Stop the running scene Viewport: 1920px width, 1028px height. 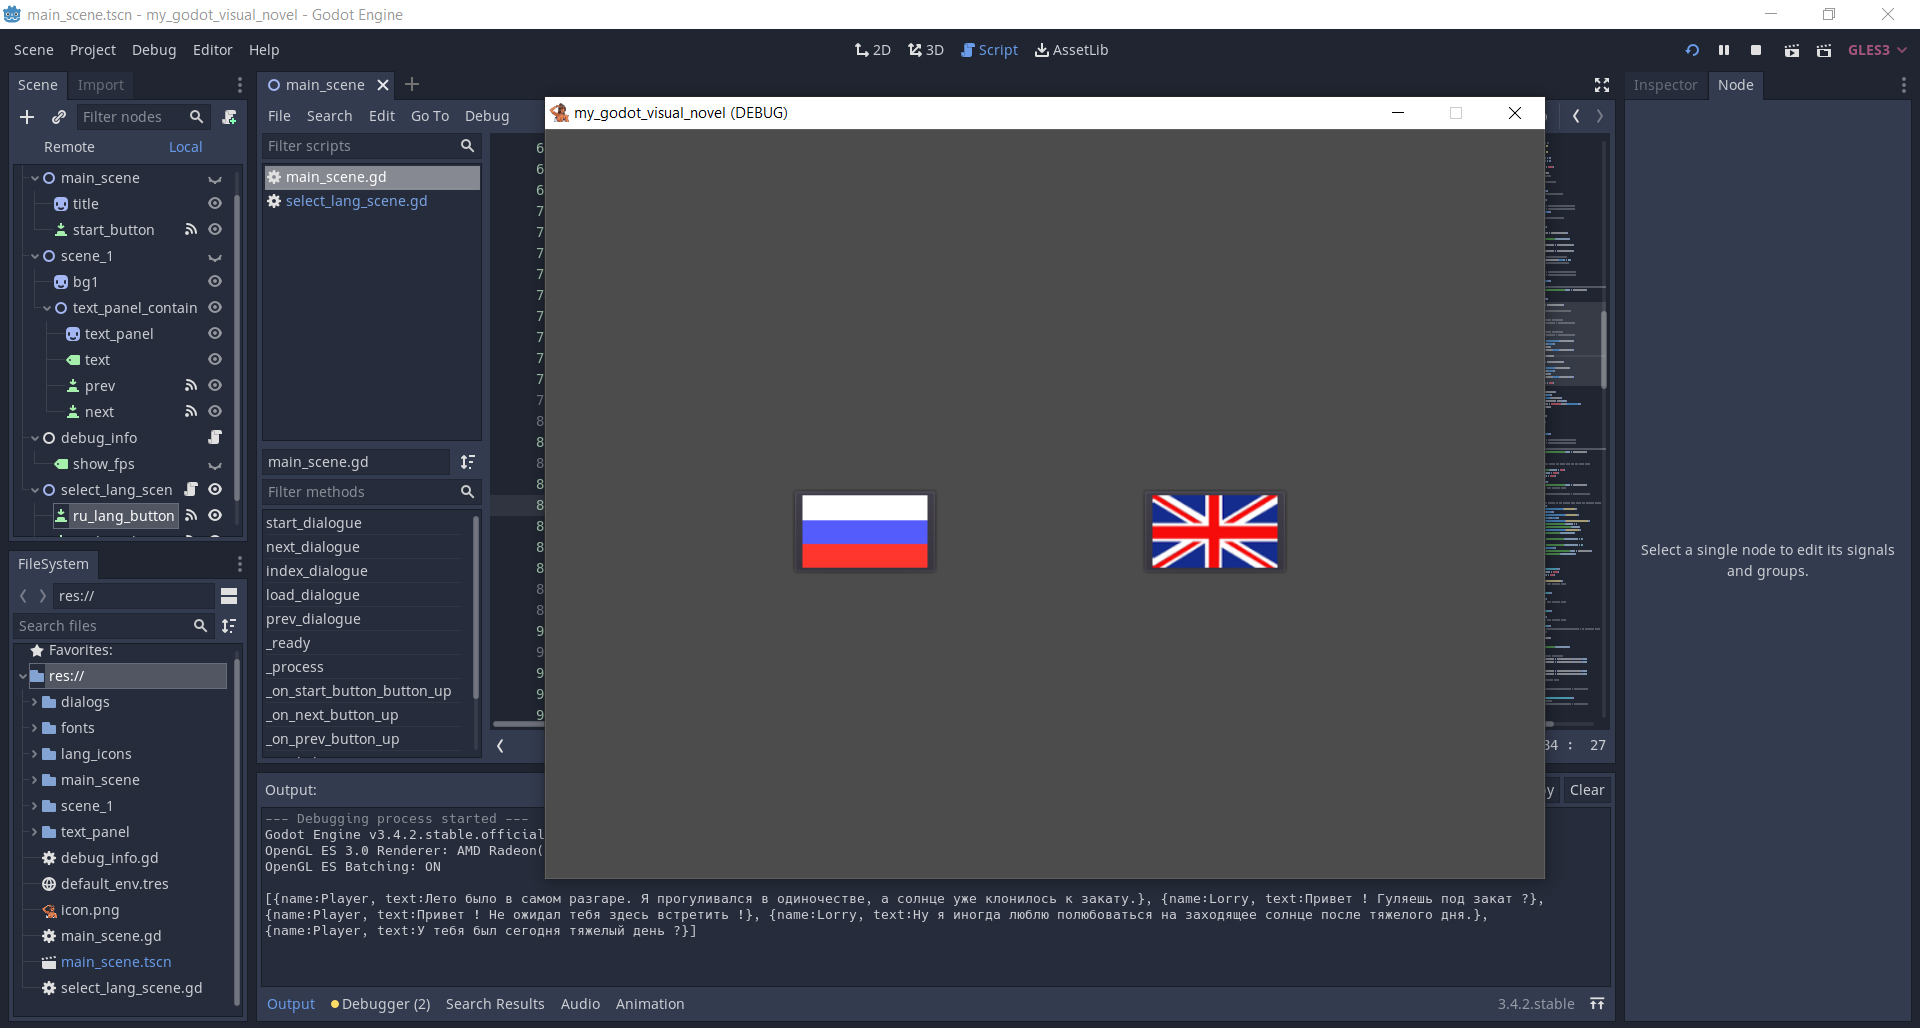[x=1756, y=50]
